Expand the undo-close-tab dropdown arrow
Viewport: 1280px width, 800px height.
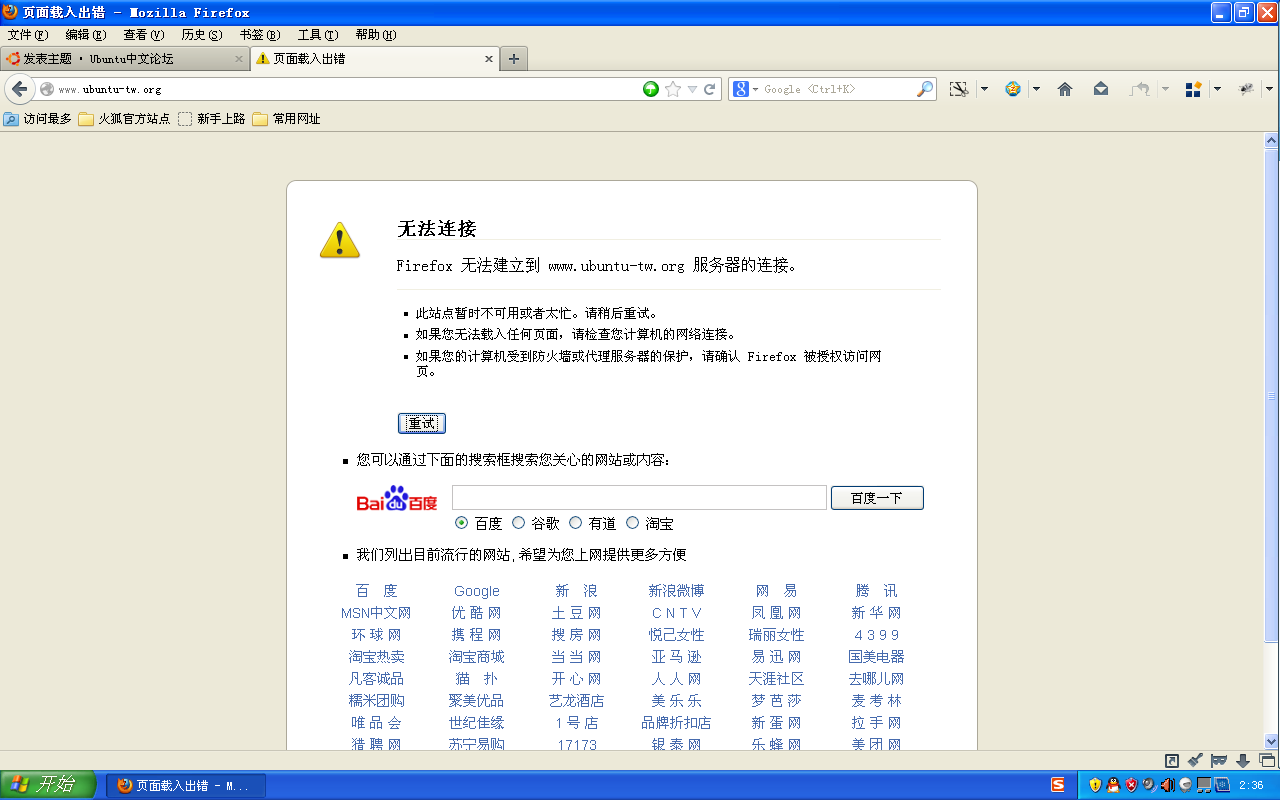click(1165, 89)
